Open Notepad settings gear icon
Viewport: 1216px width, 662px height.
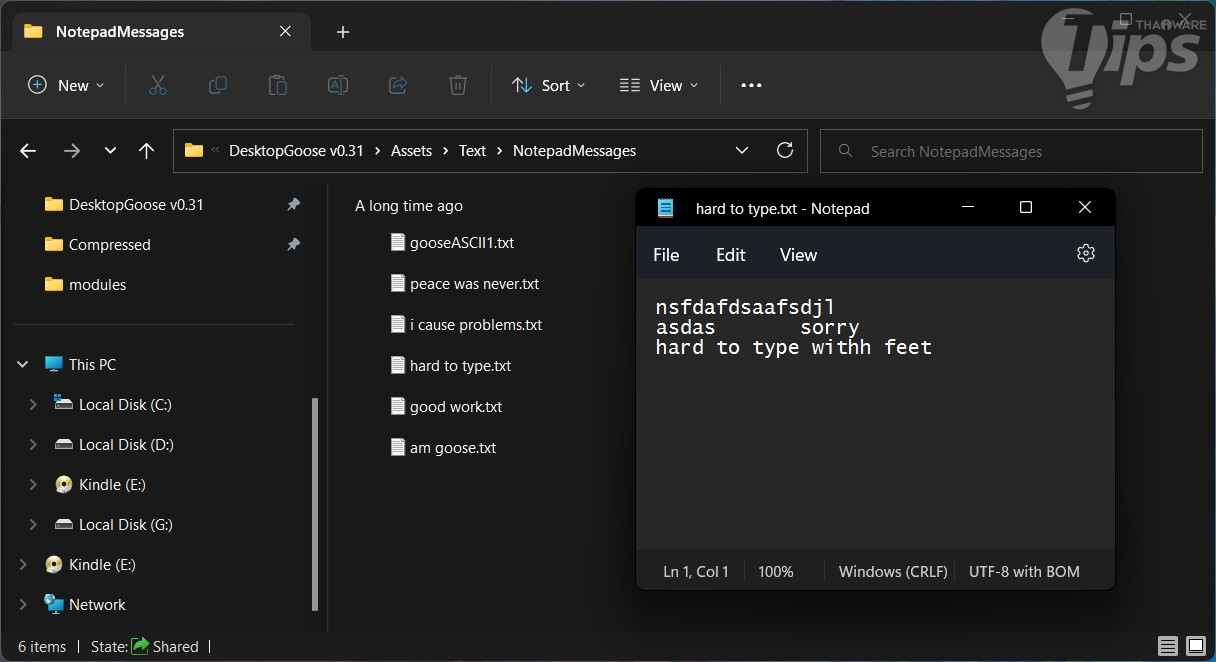1085,254
